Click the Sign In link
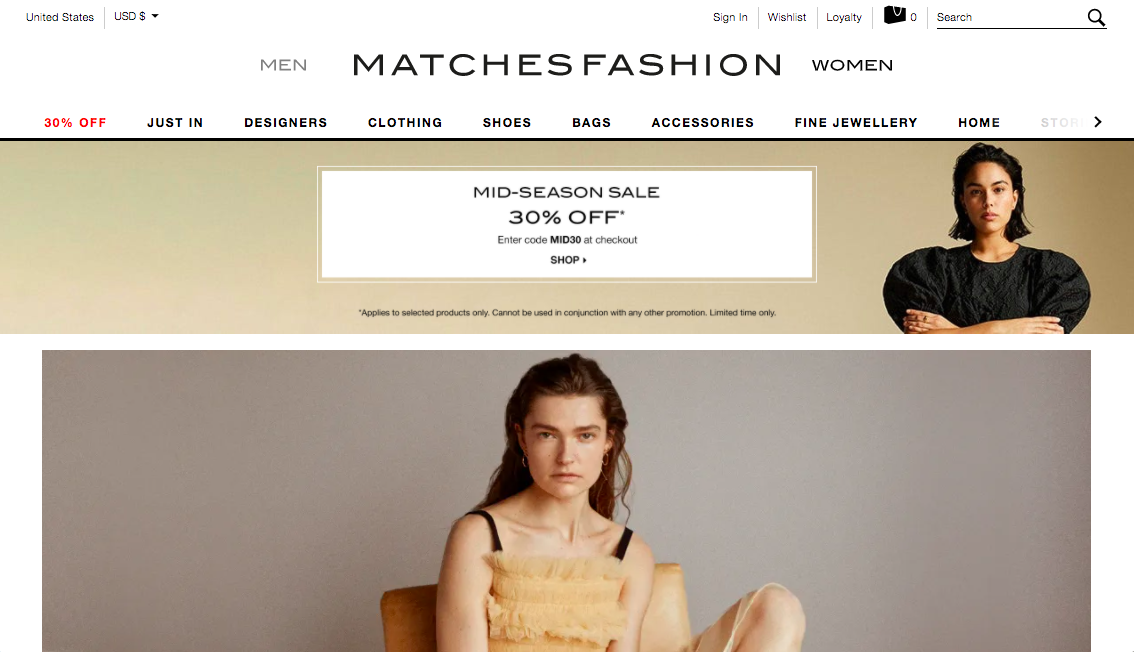The width and height of the screenshot is (1134, 652). coord(730,17)
